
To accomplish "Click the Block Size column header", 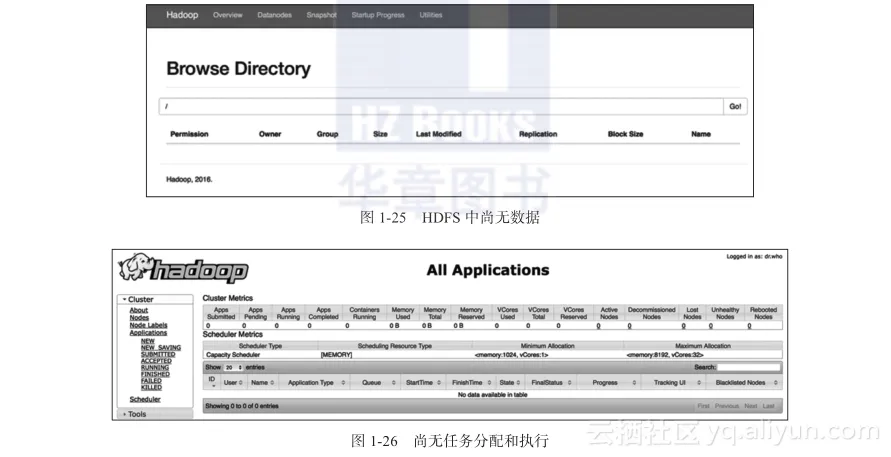I will [626, 134].
